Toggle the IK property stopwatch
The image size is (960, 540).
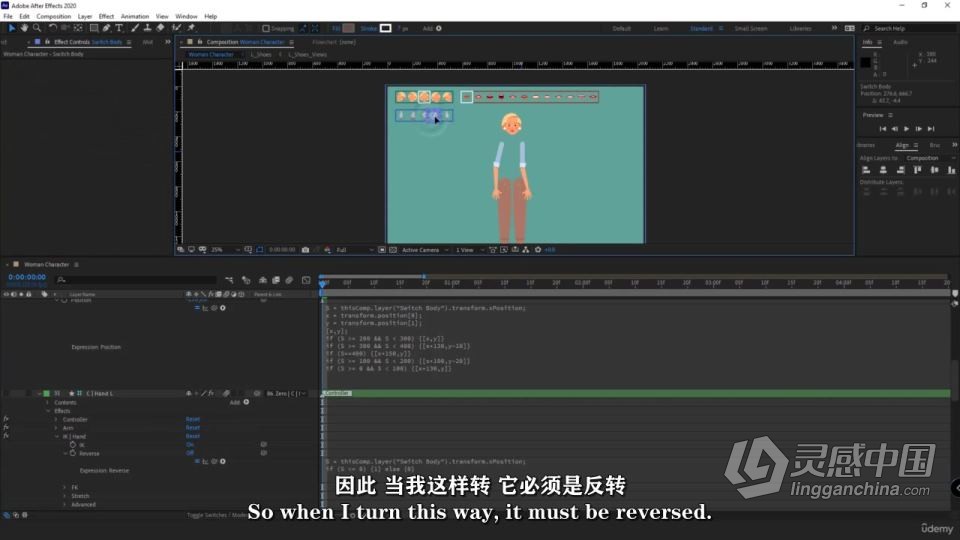pyautogui.click(x=73, y=445)
